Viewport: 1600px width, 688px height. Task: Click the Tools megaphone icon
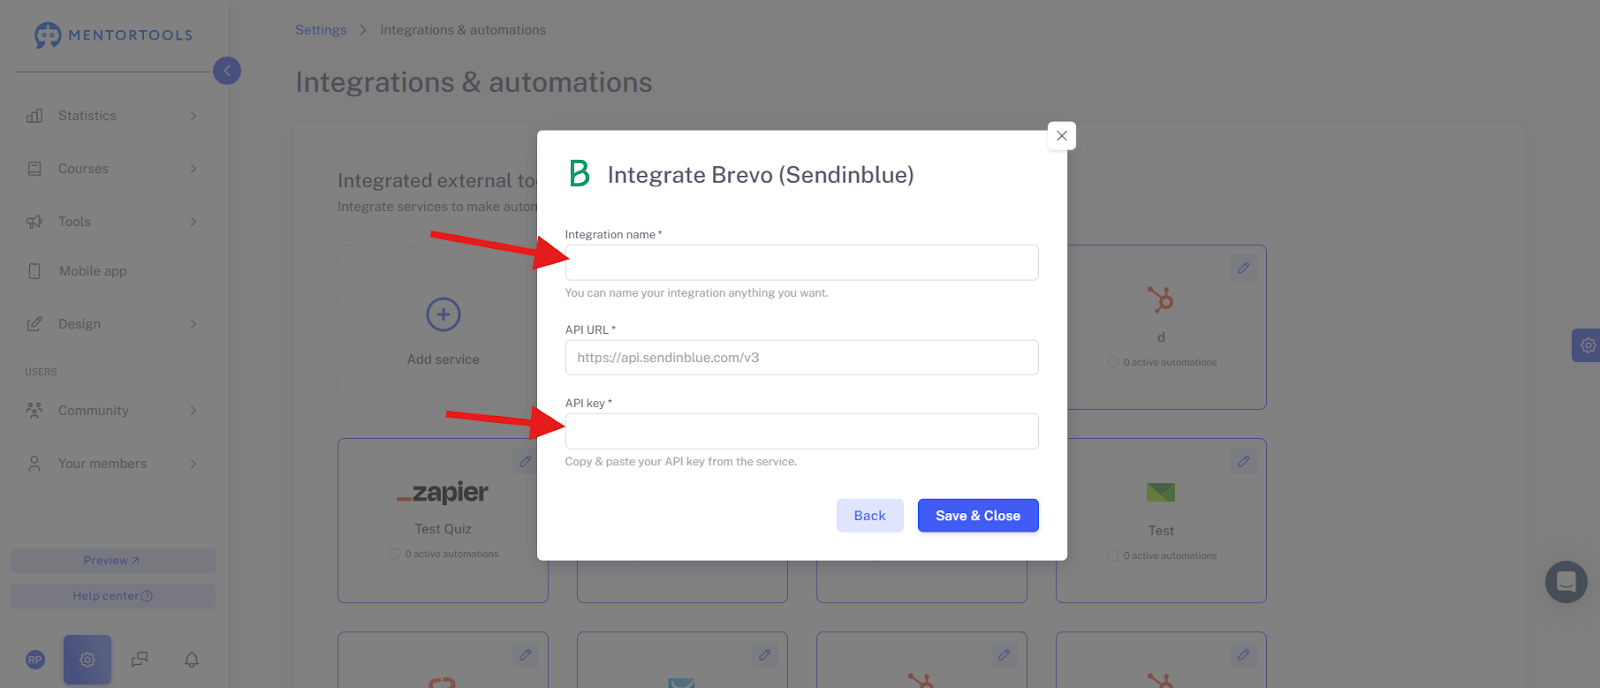(34, 222)
